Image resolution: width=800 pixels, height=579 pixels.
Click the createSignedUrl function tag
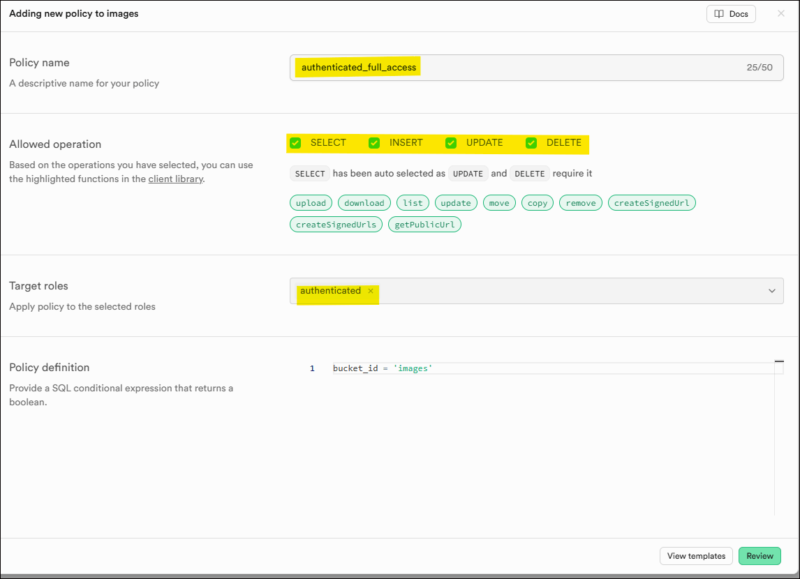[651, 203]
